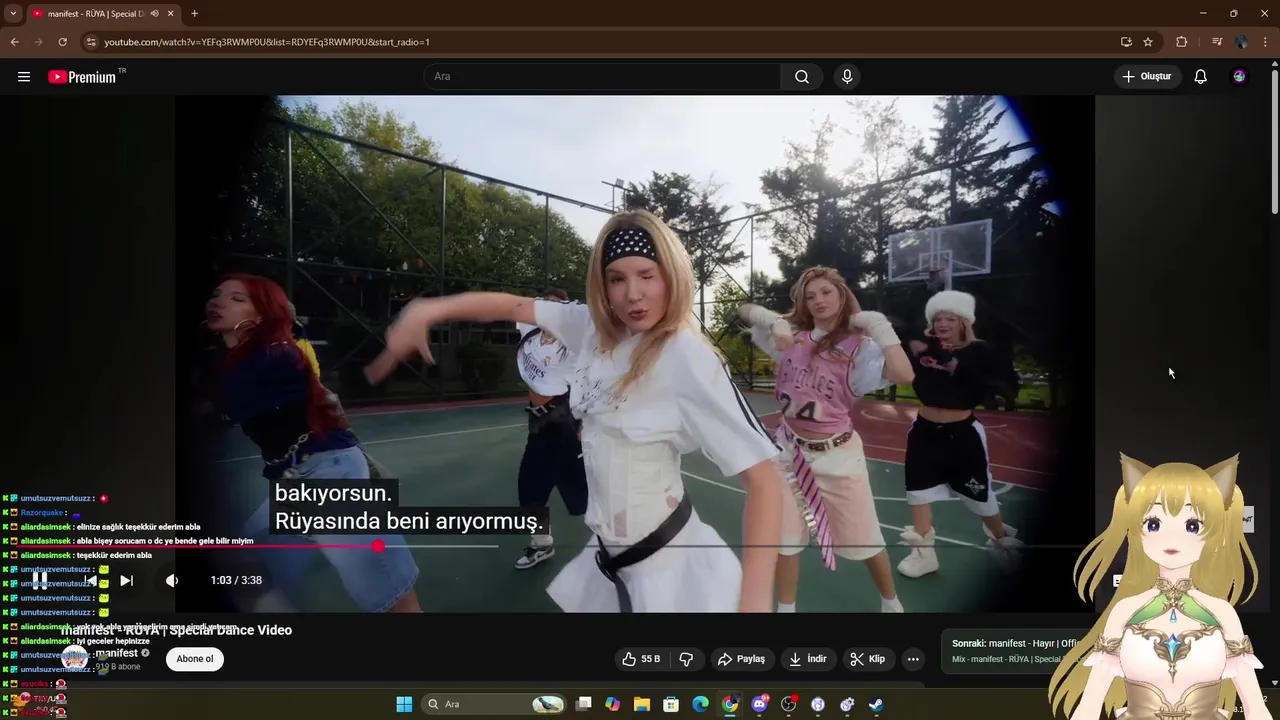Viewport: 1280px width, 720px height.
Task: View site information icon in address bar
Action: tap(91, 42)
